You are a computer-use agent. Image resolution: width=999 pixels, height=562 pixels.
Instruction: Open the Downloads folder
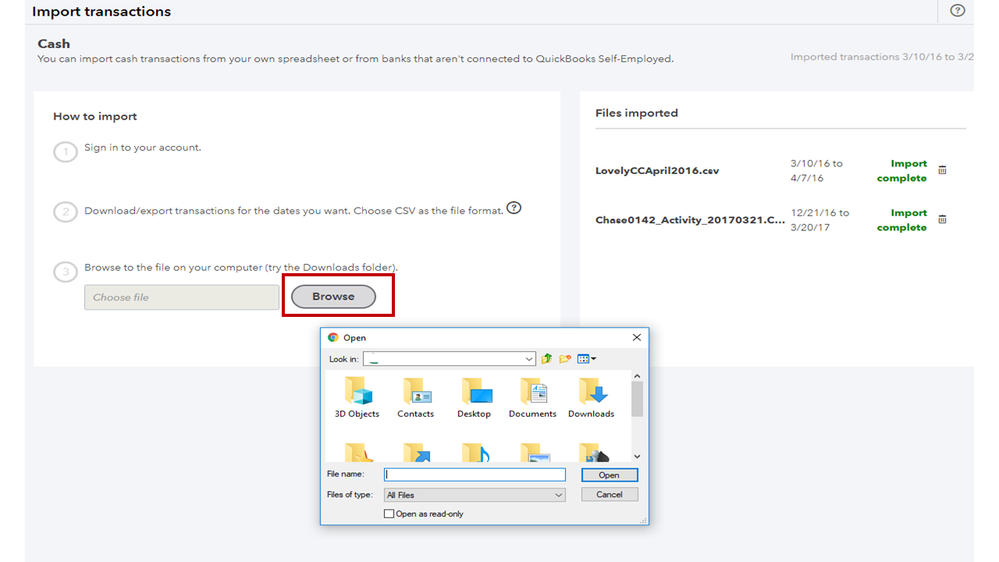[591, 397]
